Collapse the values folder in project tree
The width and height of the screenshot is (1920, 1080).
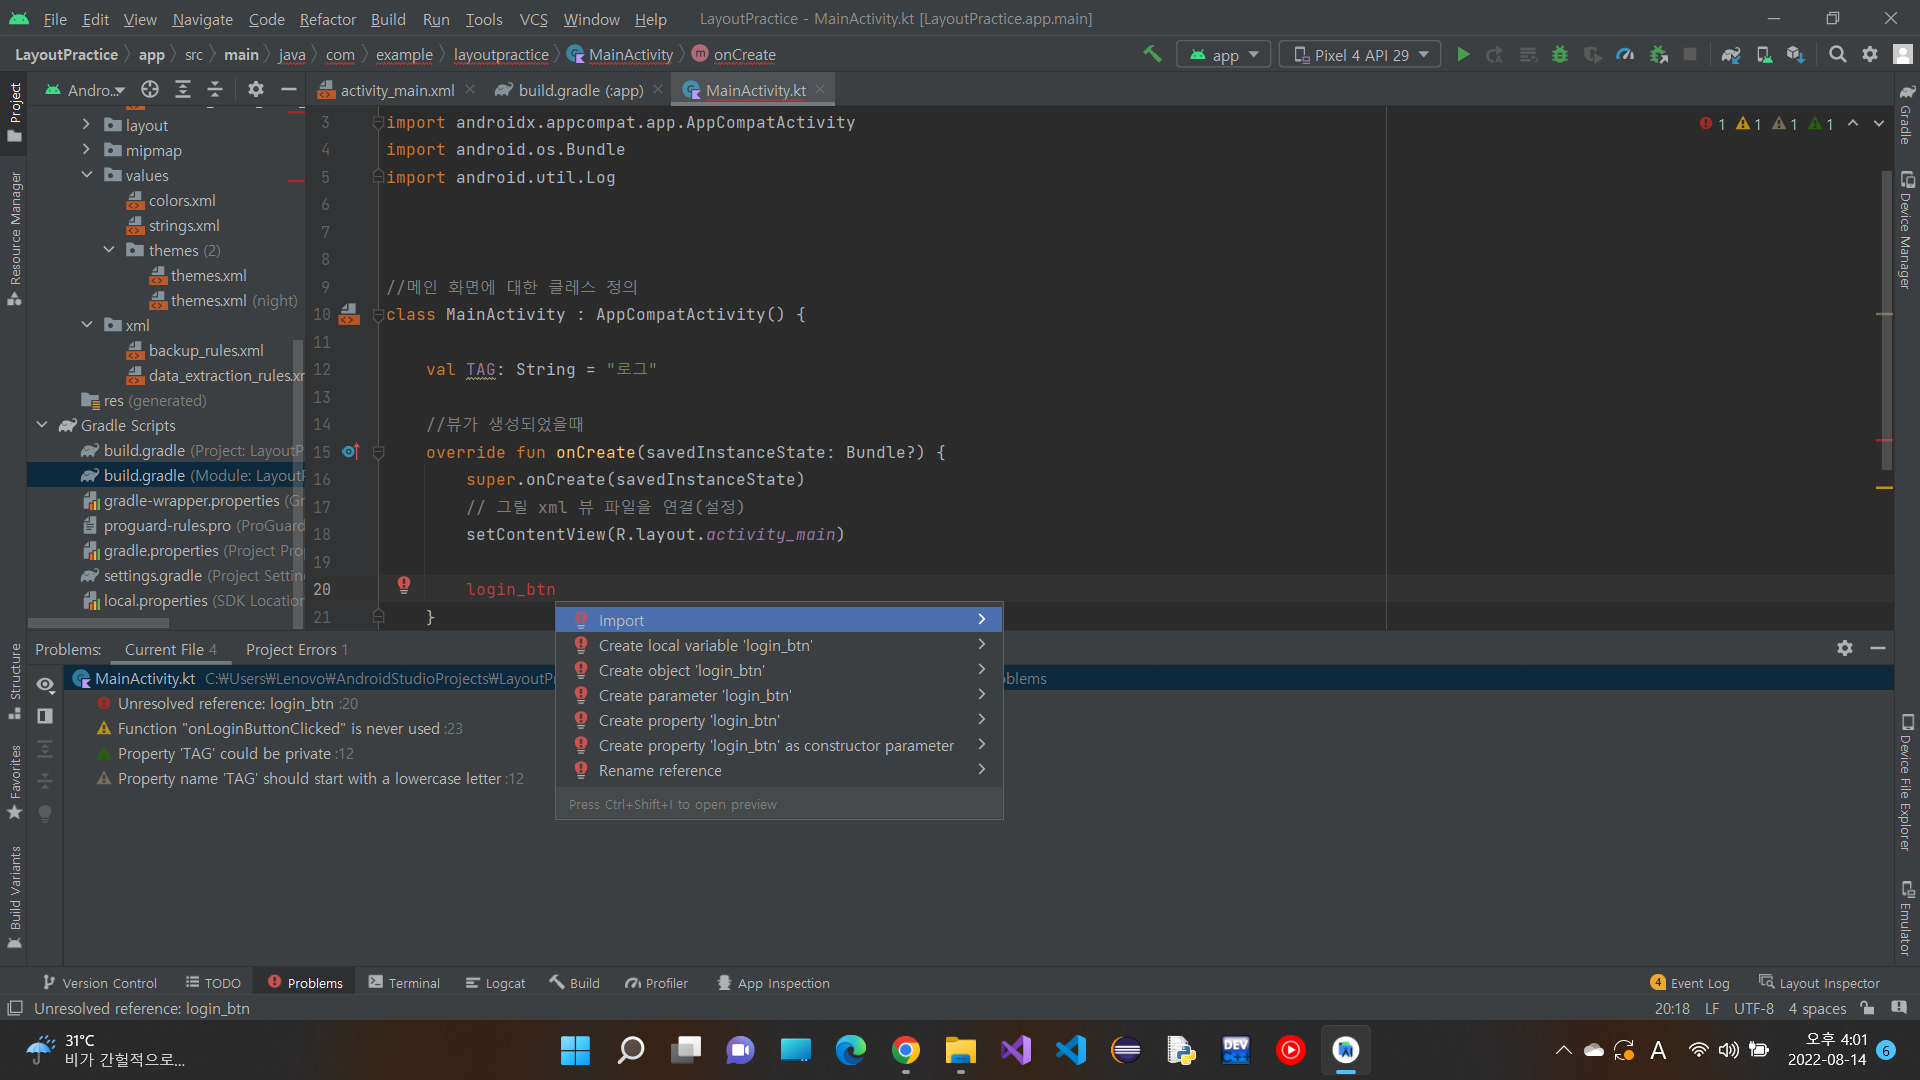(87, 175)
